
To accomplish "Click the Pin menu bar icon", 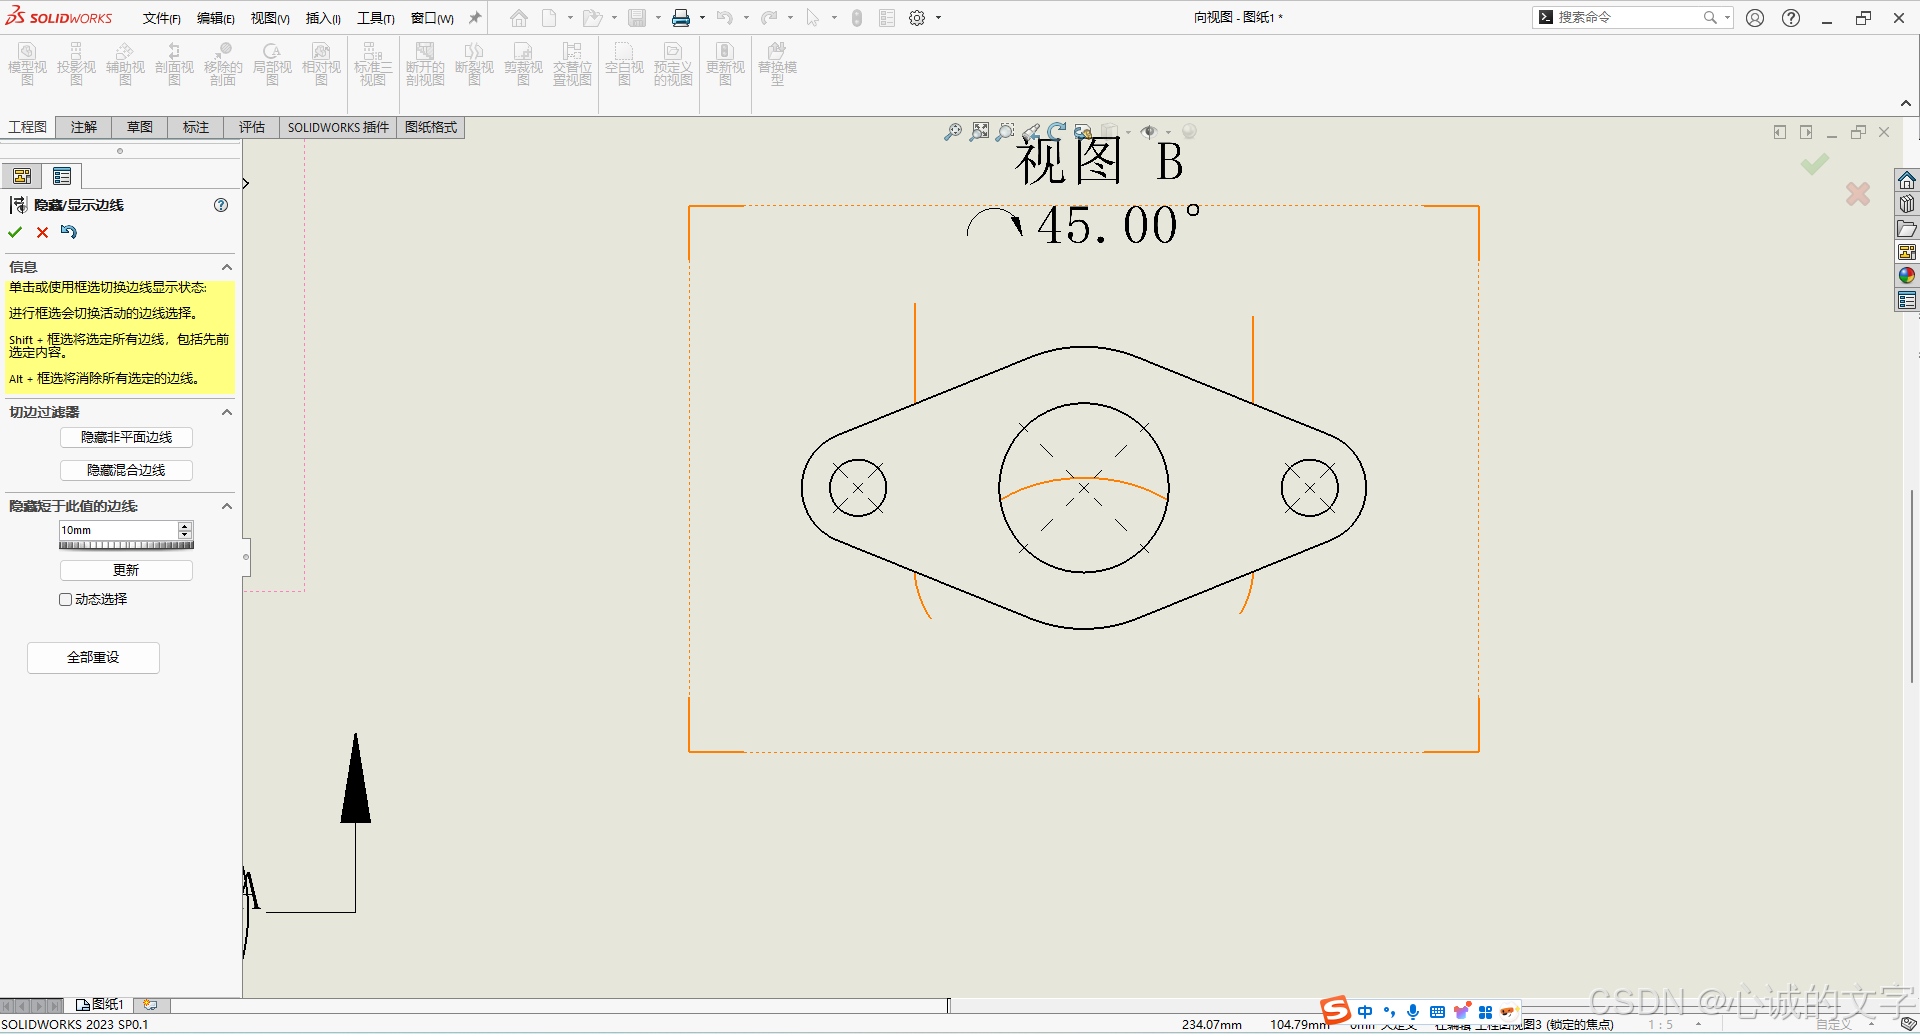I will tap(475, 18).
